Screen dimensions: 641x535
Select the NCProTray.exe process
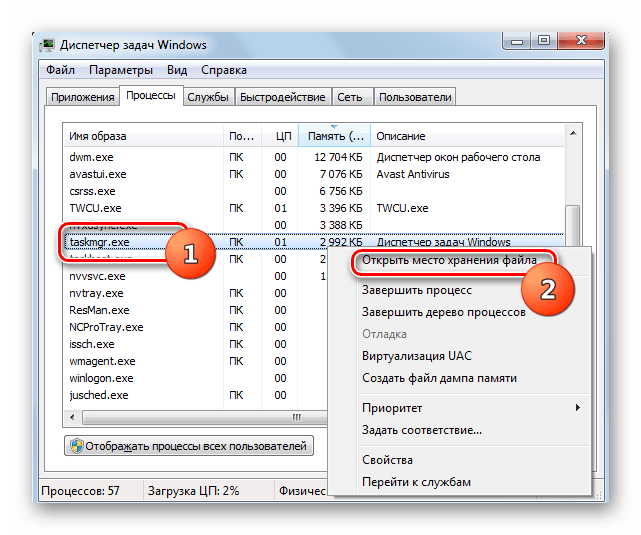pyautogui.click(x=106, y=327)
